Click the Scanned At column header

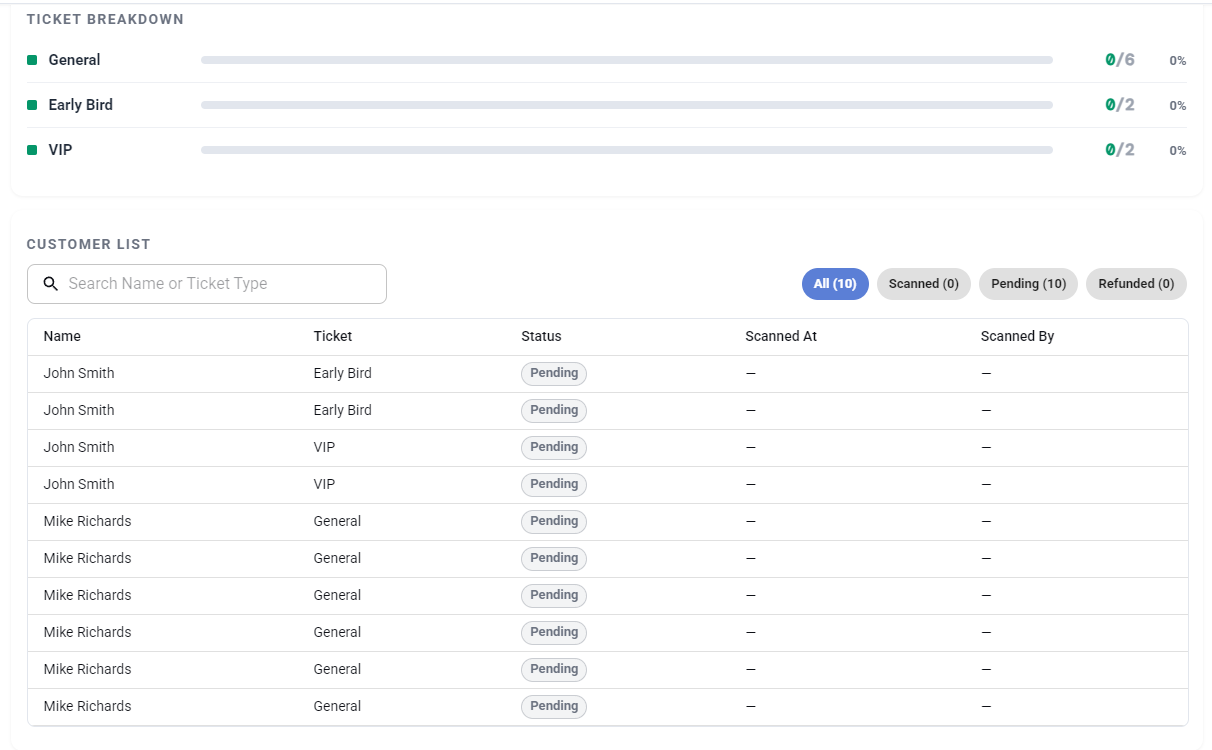[781, 336]
